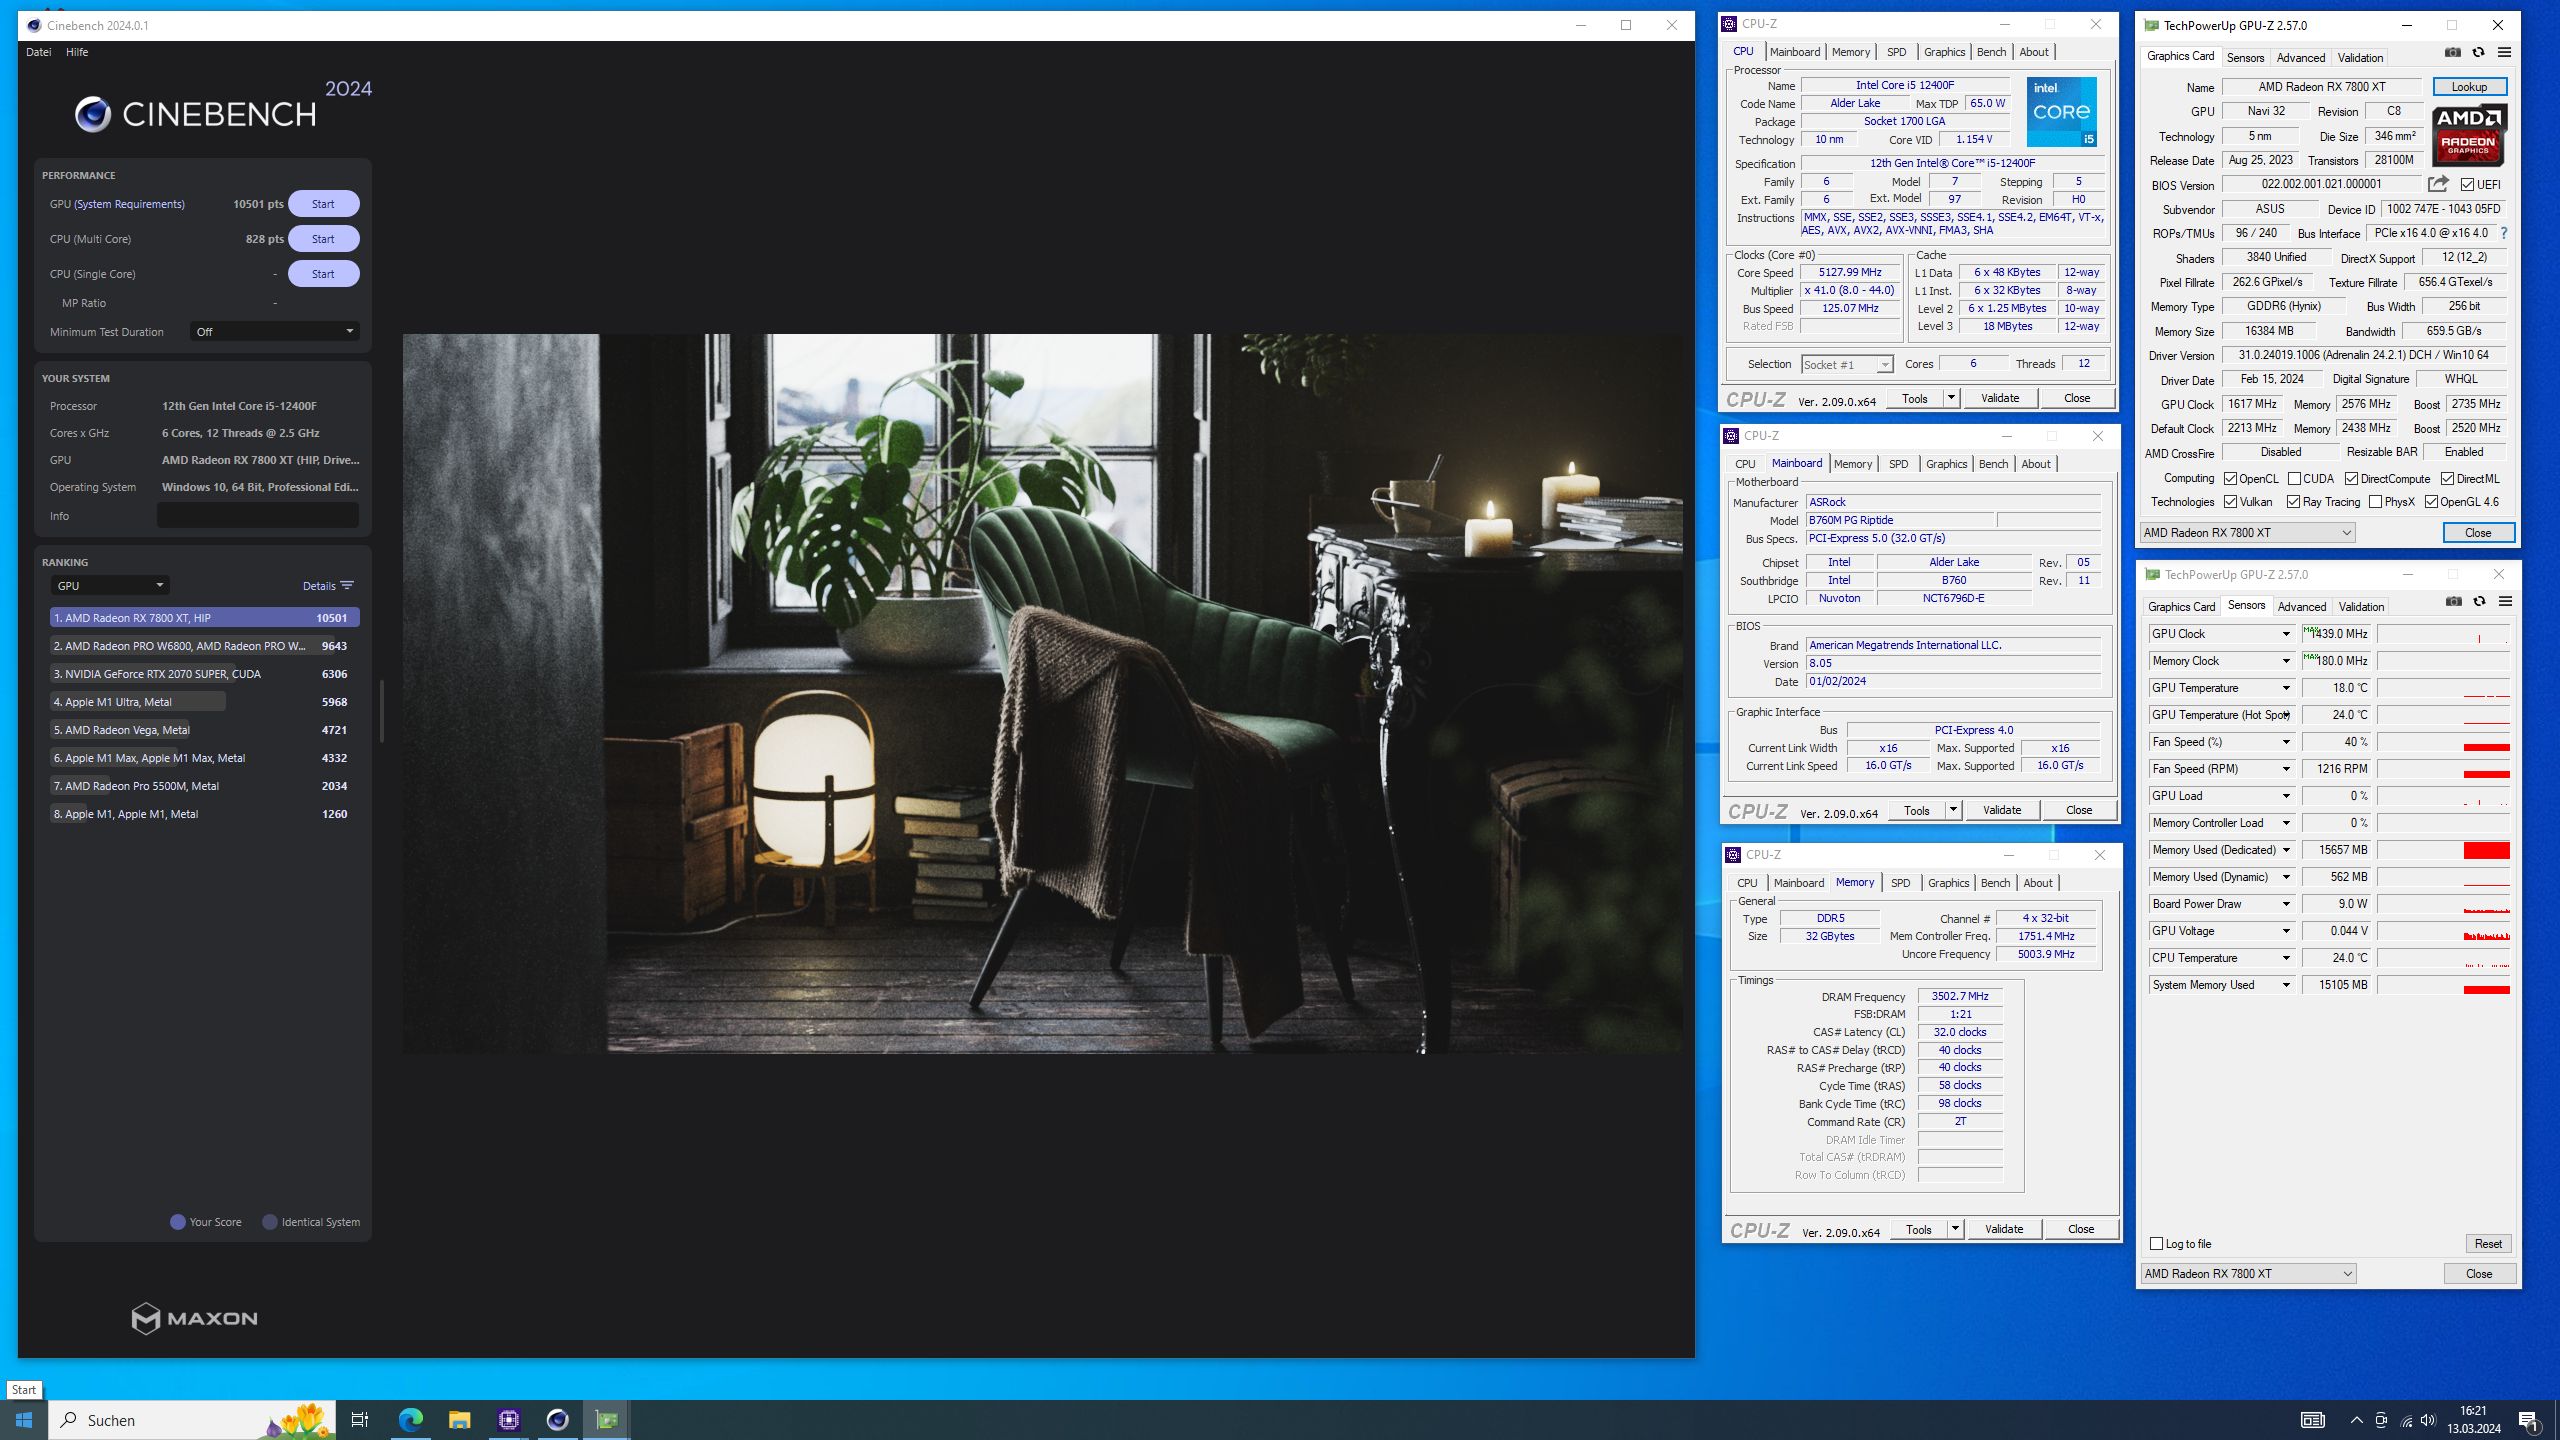
Task: Toggle the DirectML checkbox in GPU-Z
Action: click(2447, 479)
